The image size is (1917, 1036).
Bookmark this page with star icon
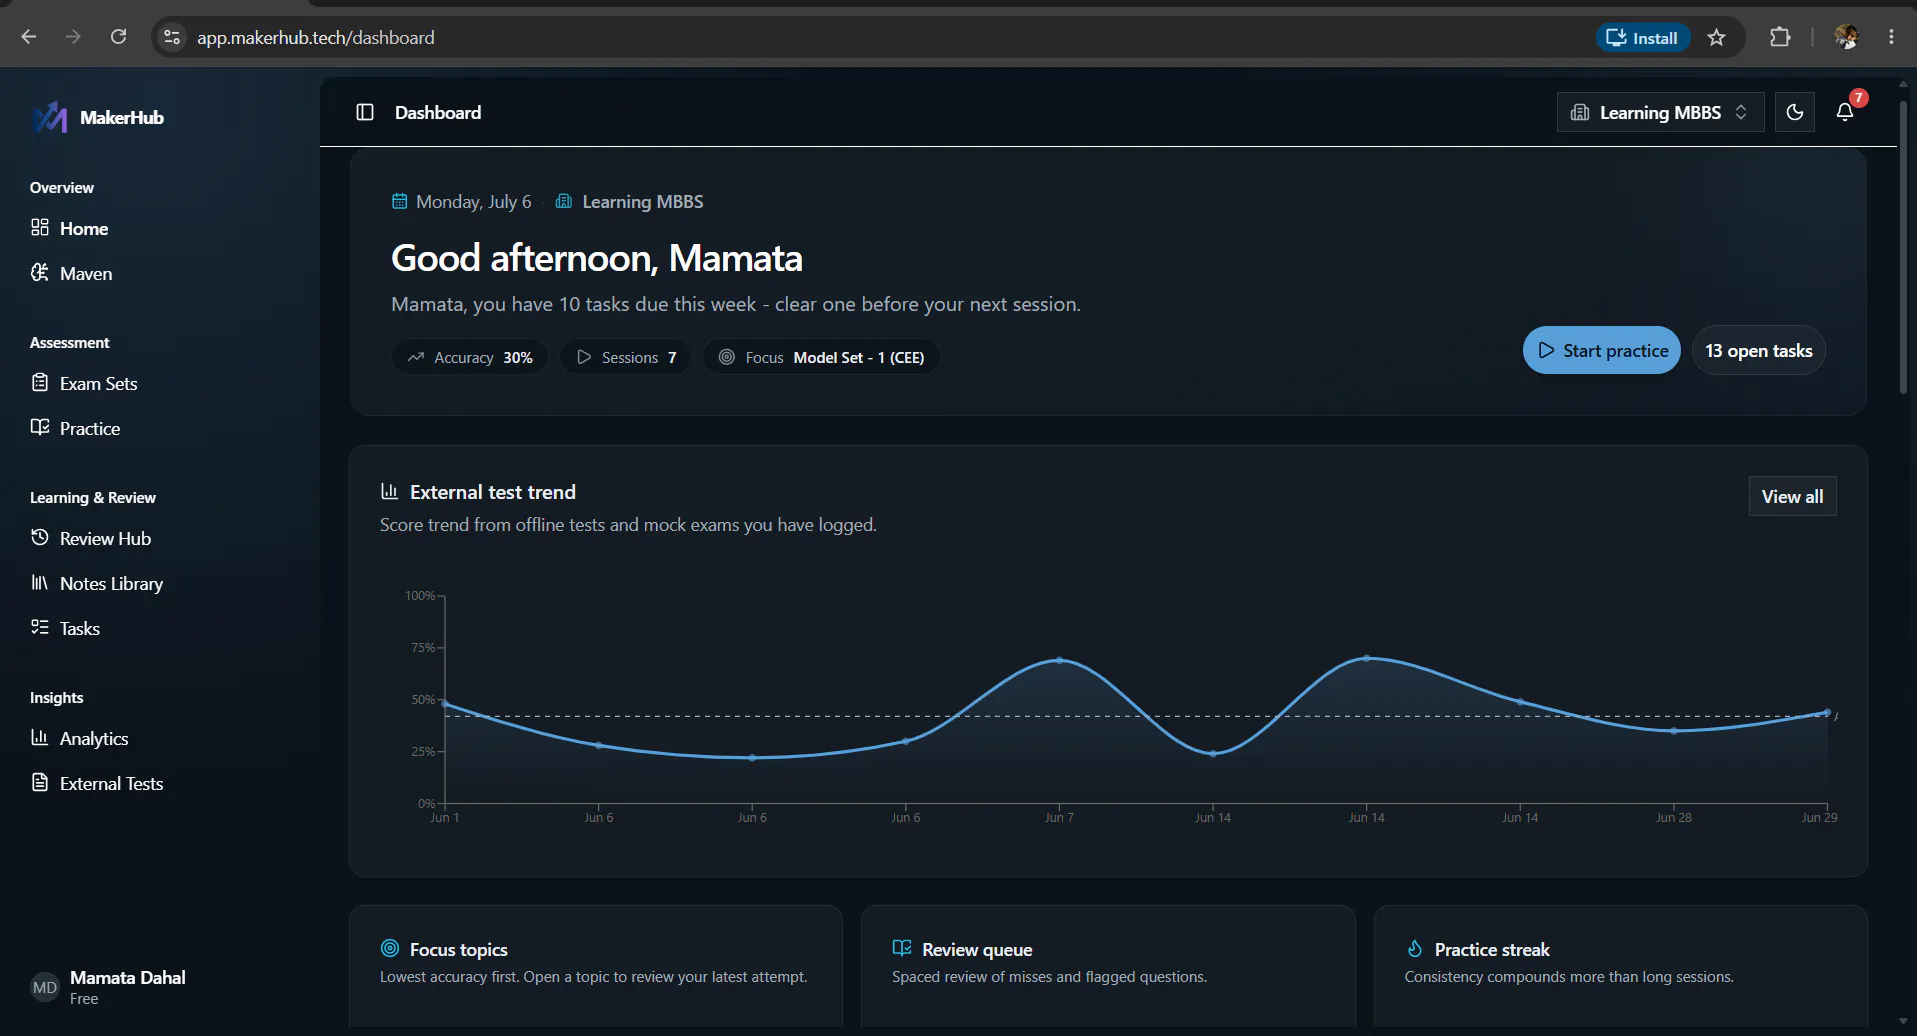click(x=1717, y=38)
